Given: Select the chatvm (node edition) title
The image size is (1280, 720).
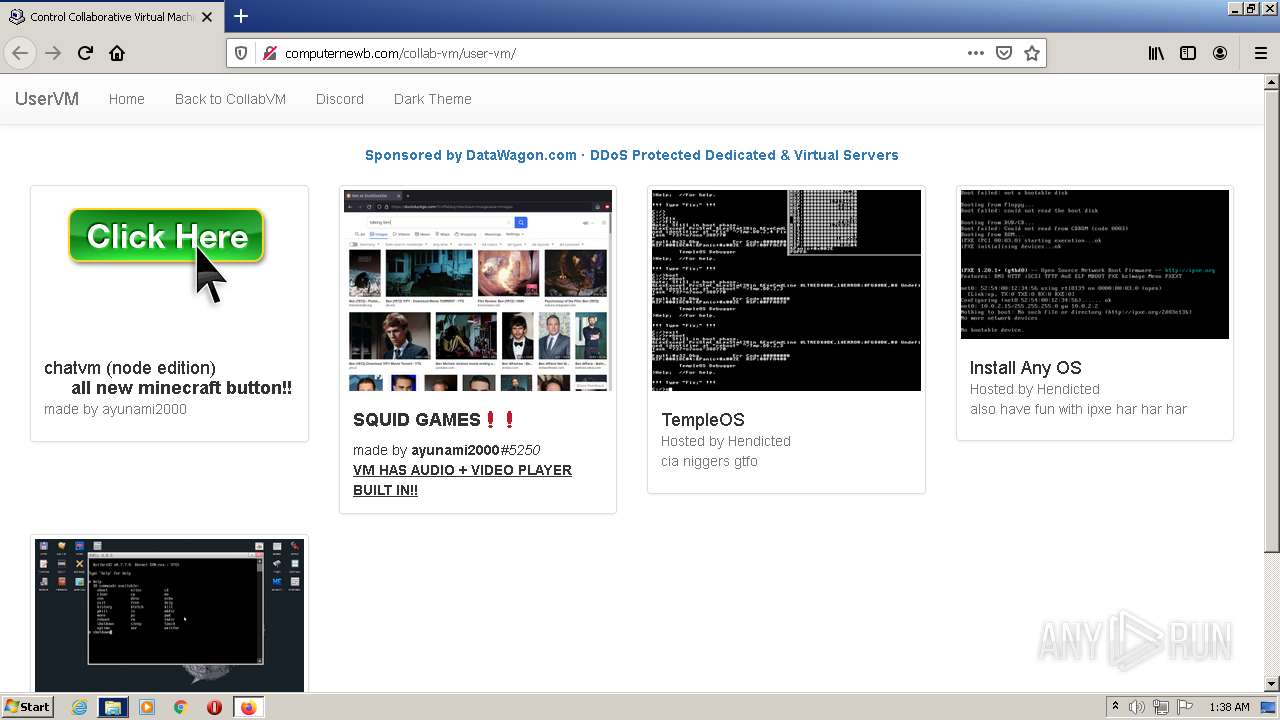Looking at the screenshot, I should coord(130,368).
